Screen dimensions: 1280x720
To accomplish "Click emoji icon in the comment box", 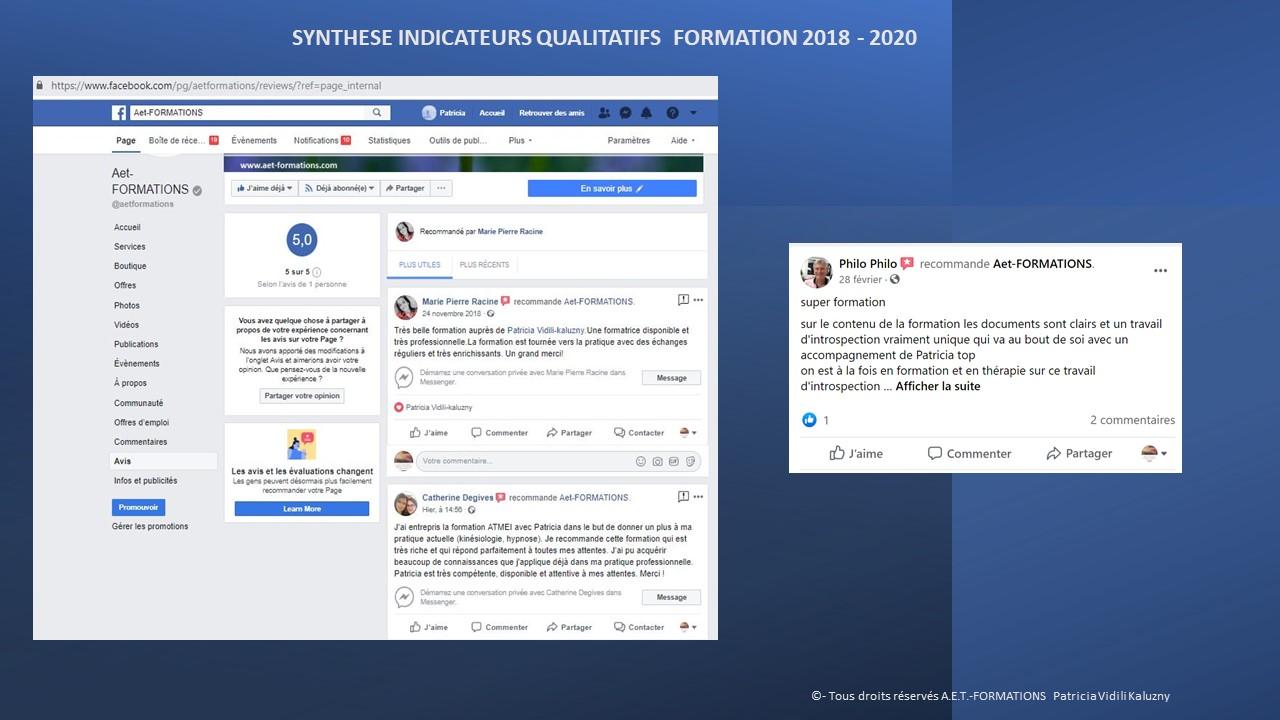I will pos(641,461).
